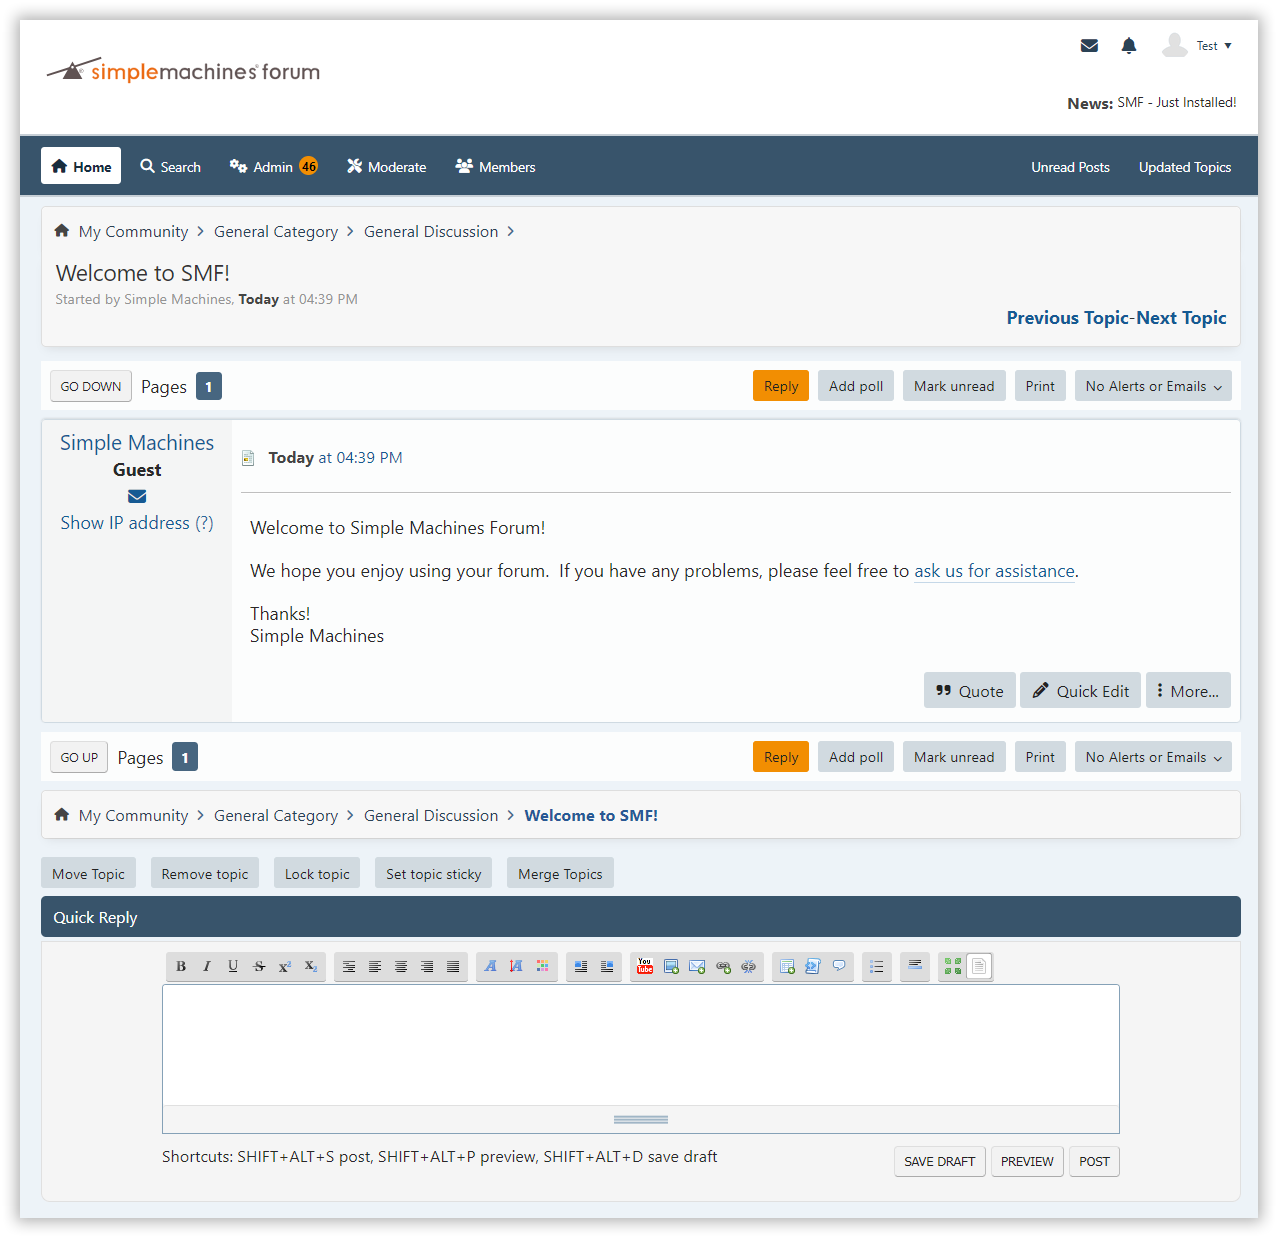Open the Test user profile menu

(1197, 46)
